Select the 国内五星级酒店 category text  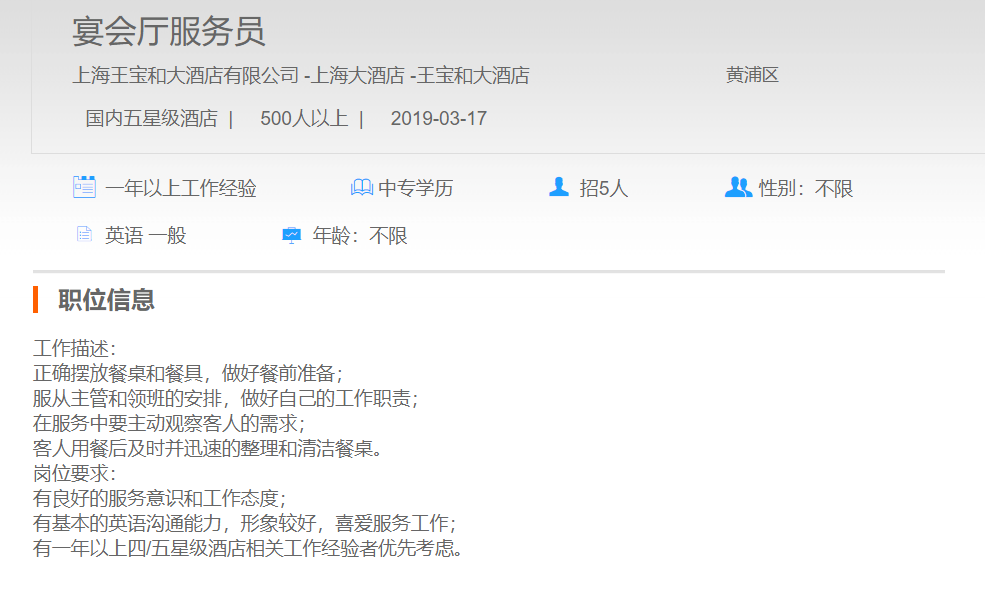151,119
